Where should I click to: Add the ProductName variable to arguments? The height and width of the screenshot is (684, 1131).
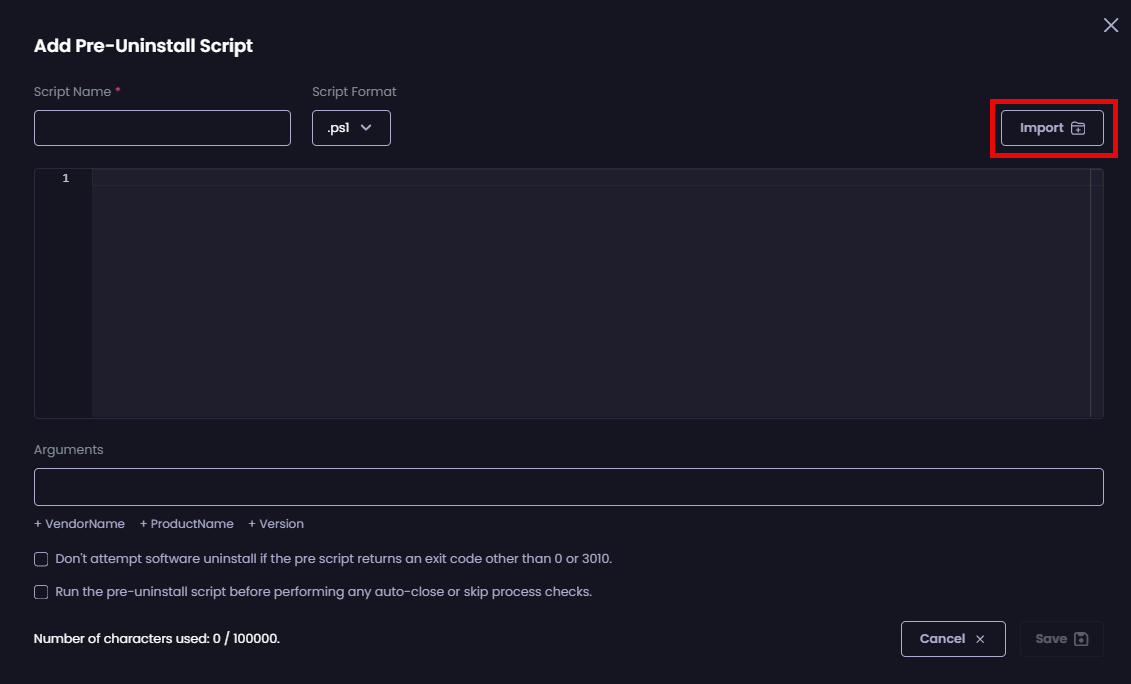tap(187, 523)
